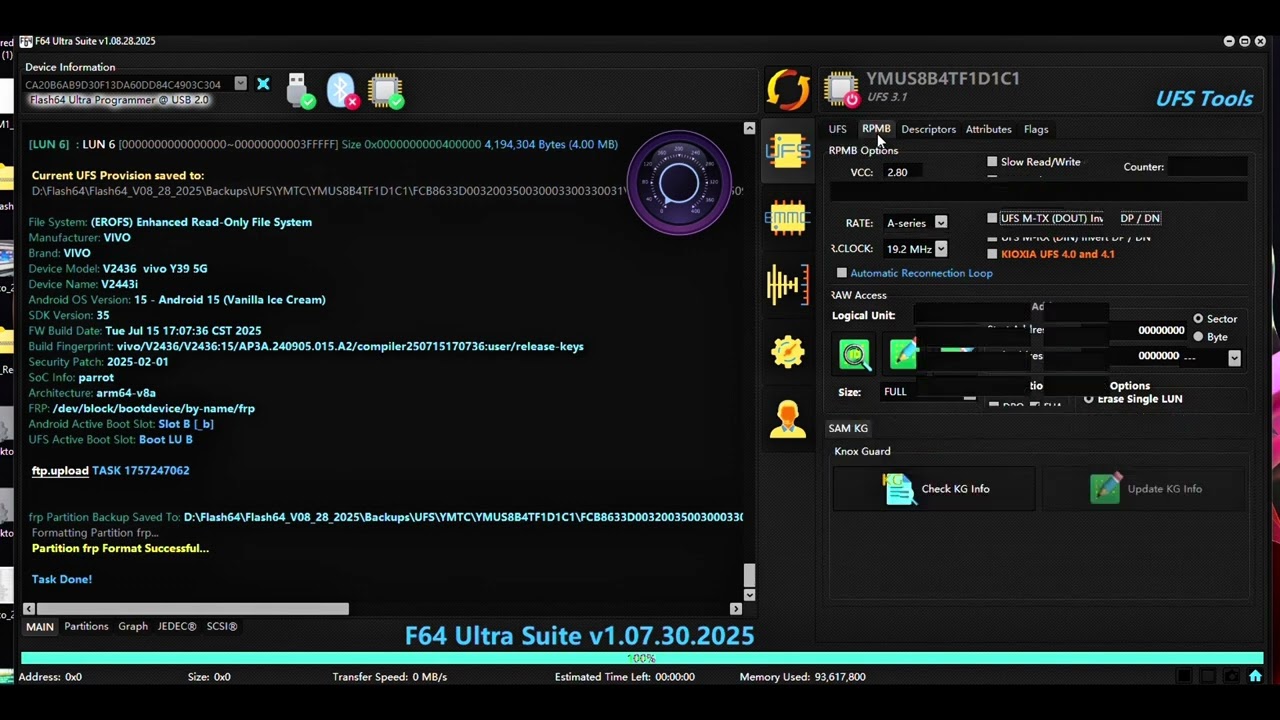1280x720 pixels.
Task: Click the log scroll-up arrow
Action: coord(750,128)
